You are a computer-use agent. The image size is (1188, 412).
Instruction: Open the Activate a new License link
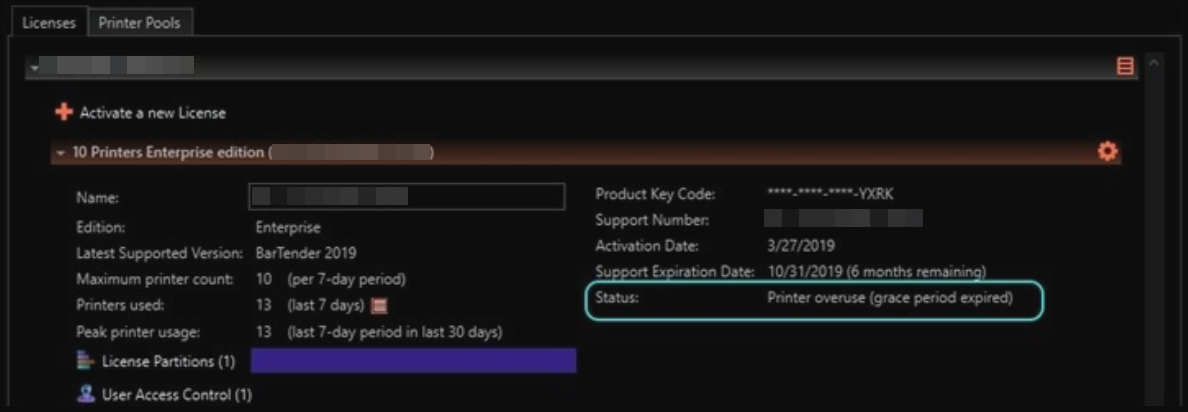[x=152, y=113]
